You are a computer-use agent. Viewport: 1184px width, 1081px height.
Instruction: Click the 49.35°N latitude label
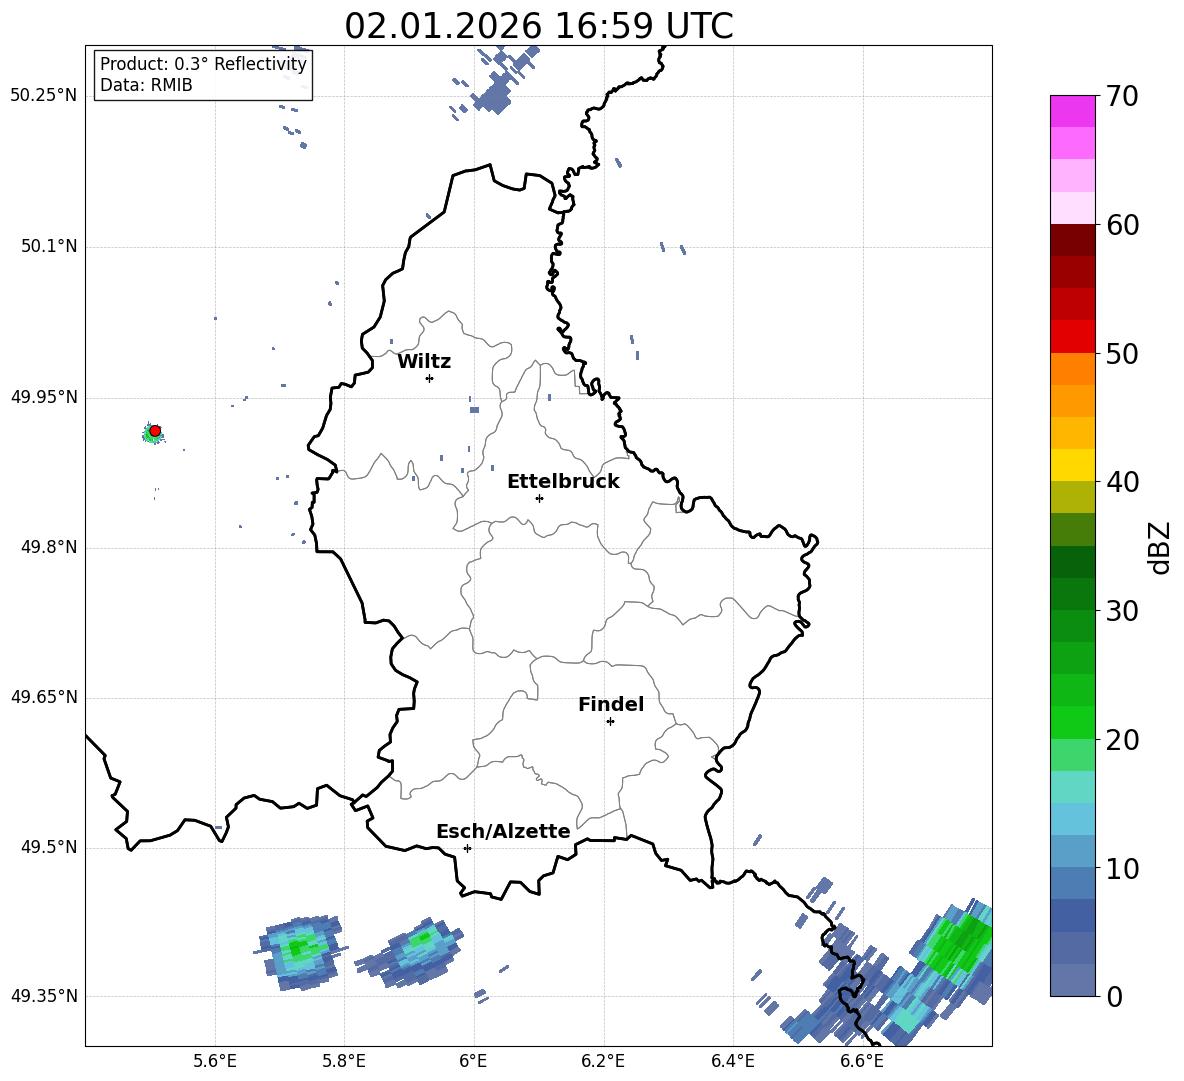tap(44, 996)
